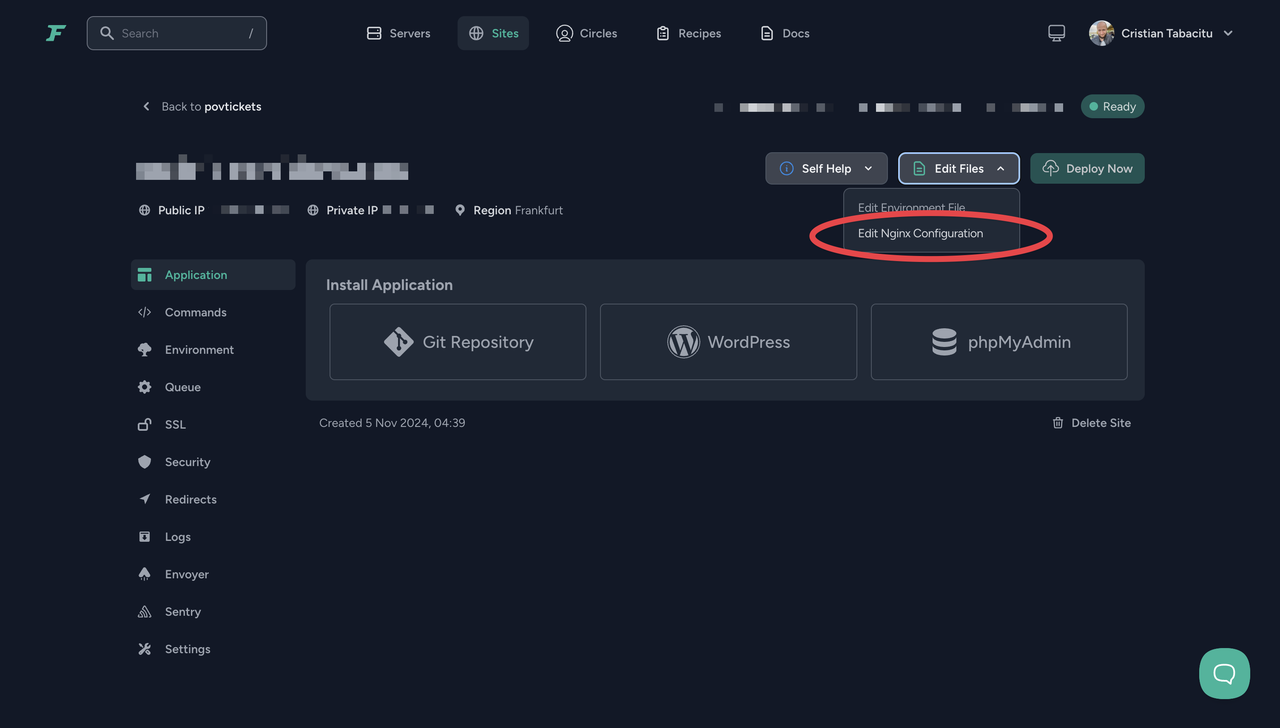This screenshot has height=728, width=1280.
Task: Install from Git Repository
Action: click(458, 342)
